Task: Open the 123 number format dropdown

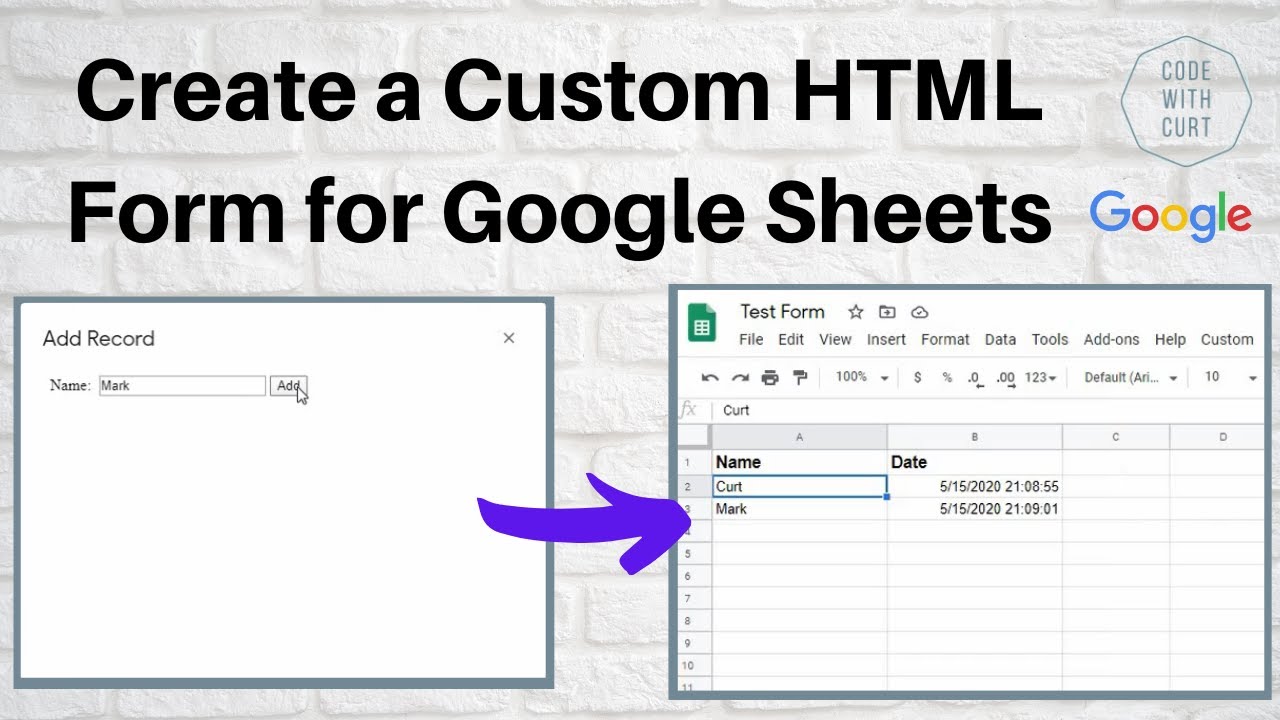Action: (1040, 377)
